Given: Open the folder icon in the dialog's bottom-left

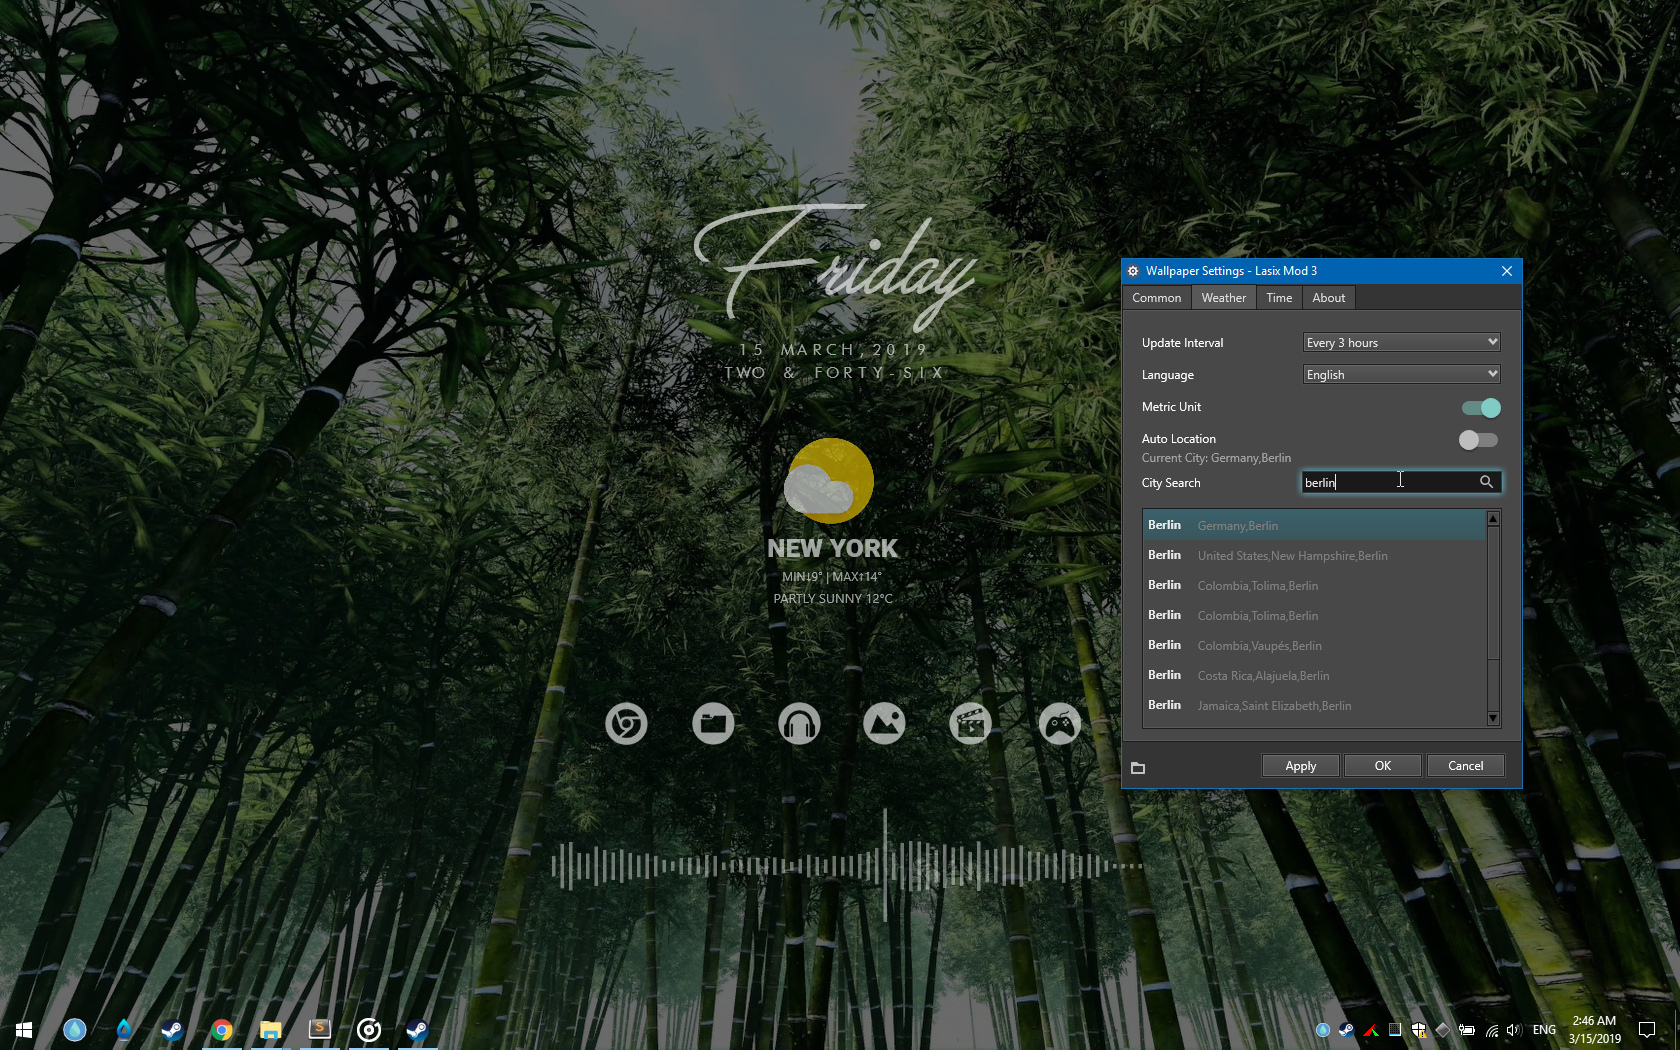Looking at the screenshot, I should [1139, 767].
